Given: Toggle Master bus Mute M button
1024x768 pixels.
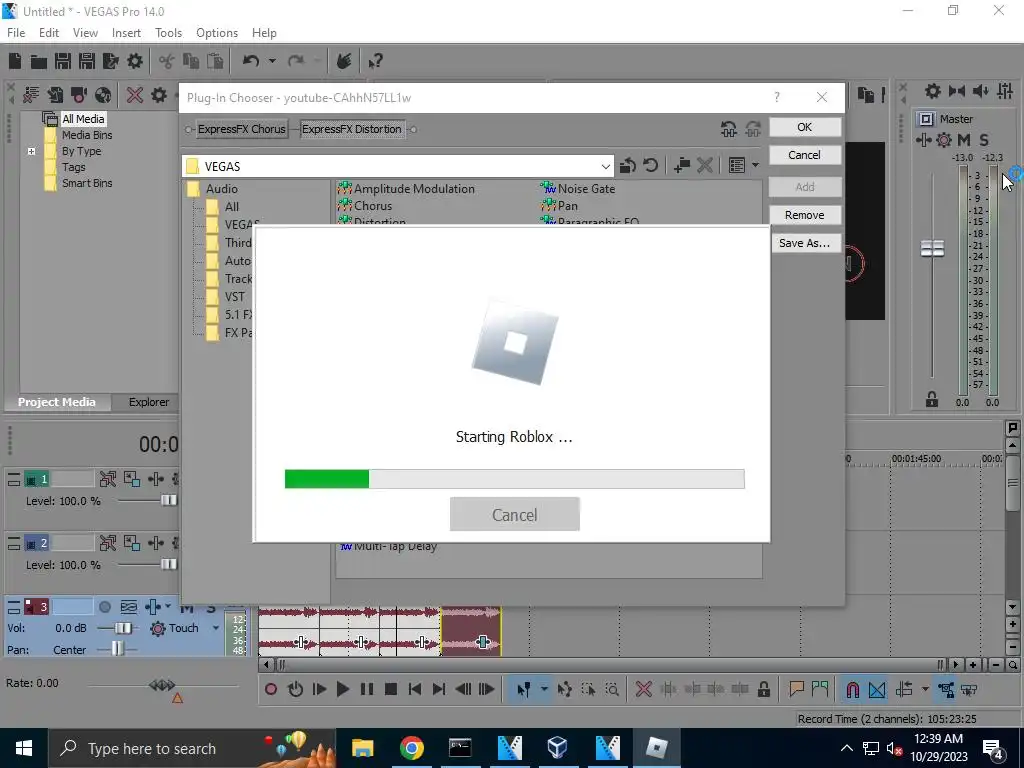Looking at the screenshot, I should 964,140.
